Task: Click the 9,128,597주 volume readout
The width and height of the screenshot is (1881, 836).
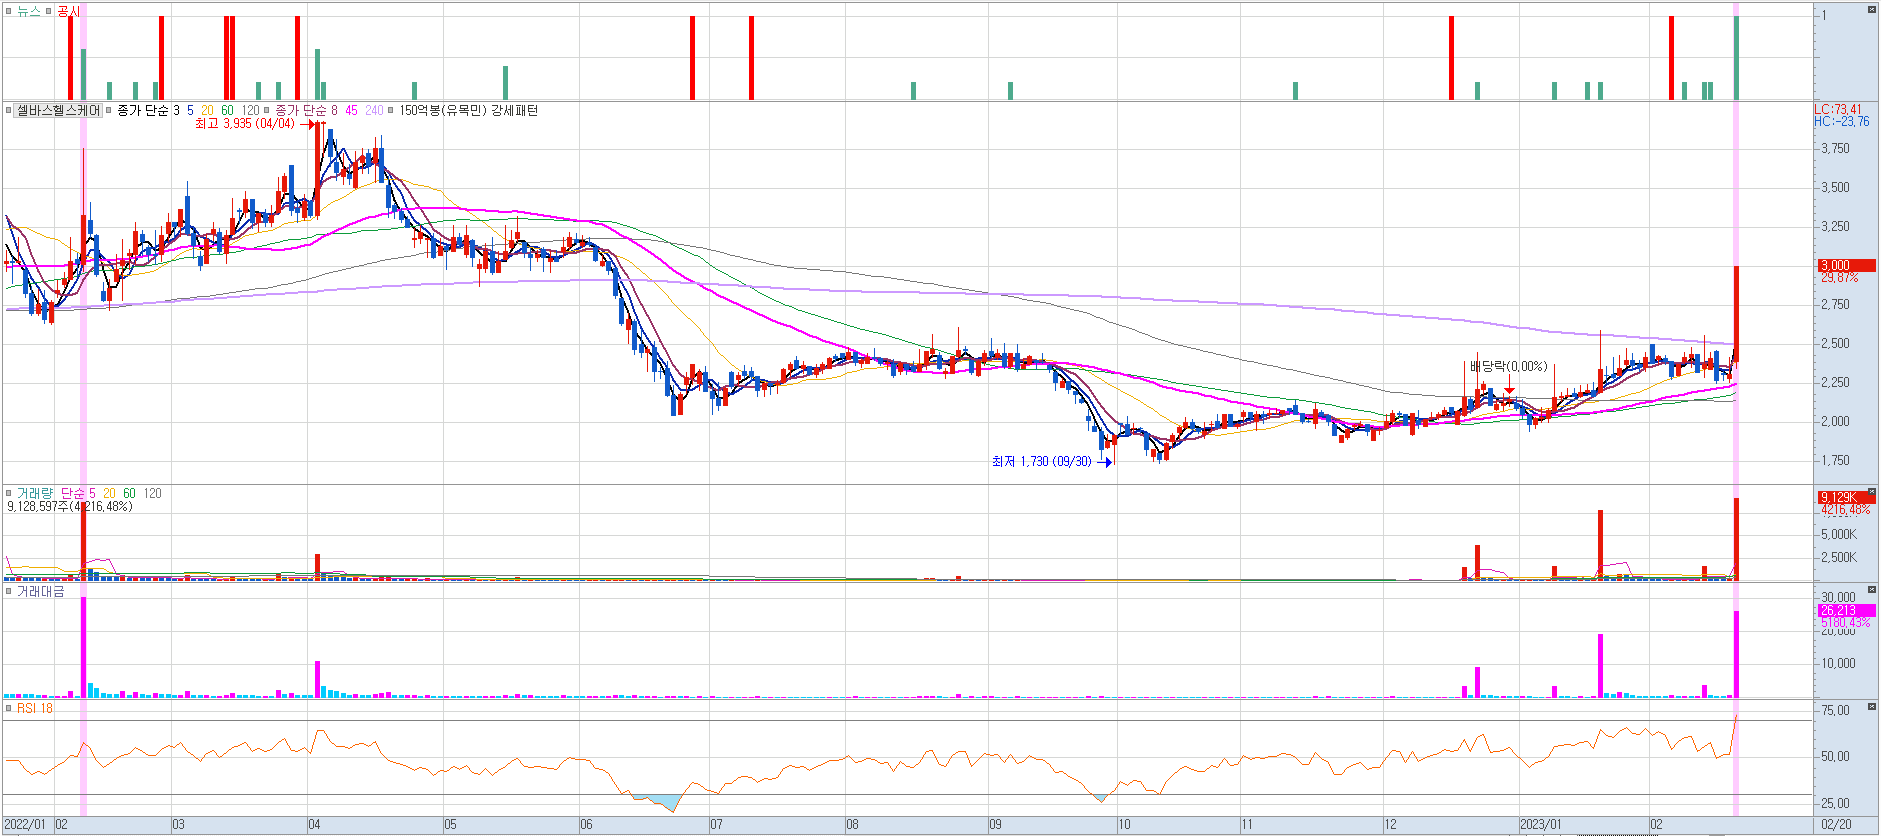Action: 70,507
